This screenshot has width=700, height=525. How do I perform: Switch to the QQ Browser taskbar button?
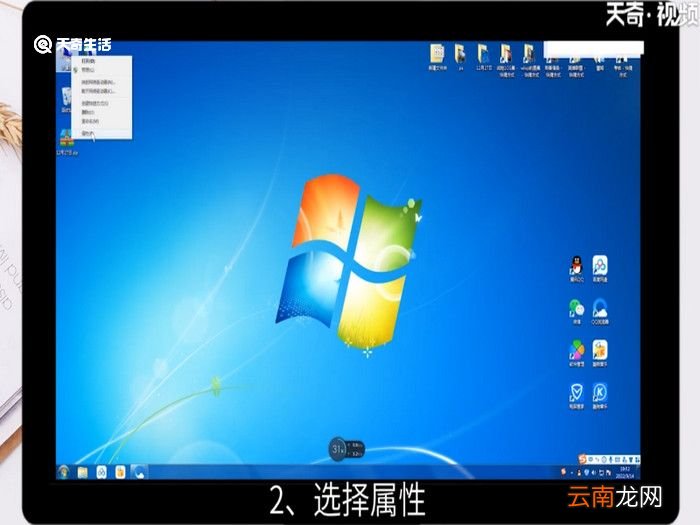[139, 472]
